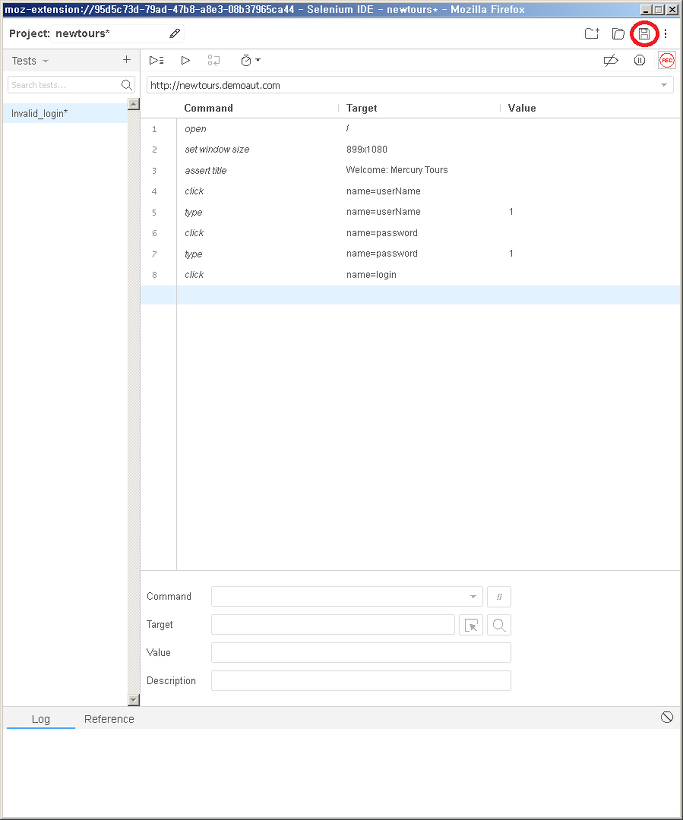Select the open command row
This screenshot has width=683, height=820.
coord(411,129)
